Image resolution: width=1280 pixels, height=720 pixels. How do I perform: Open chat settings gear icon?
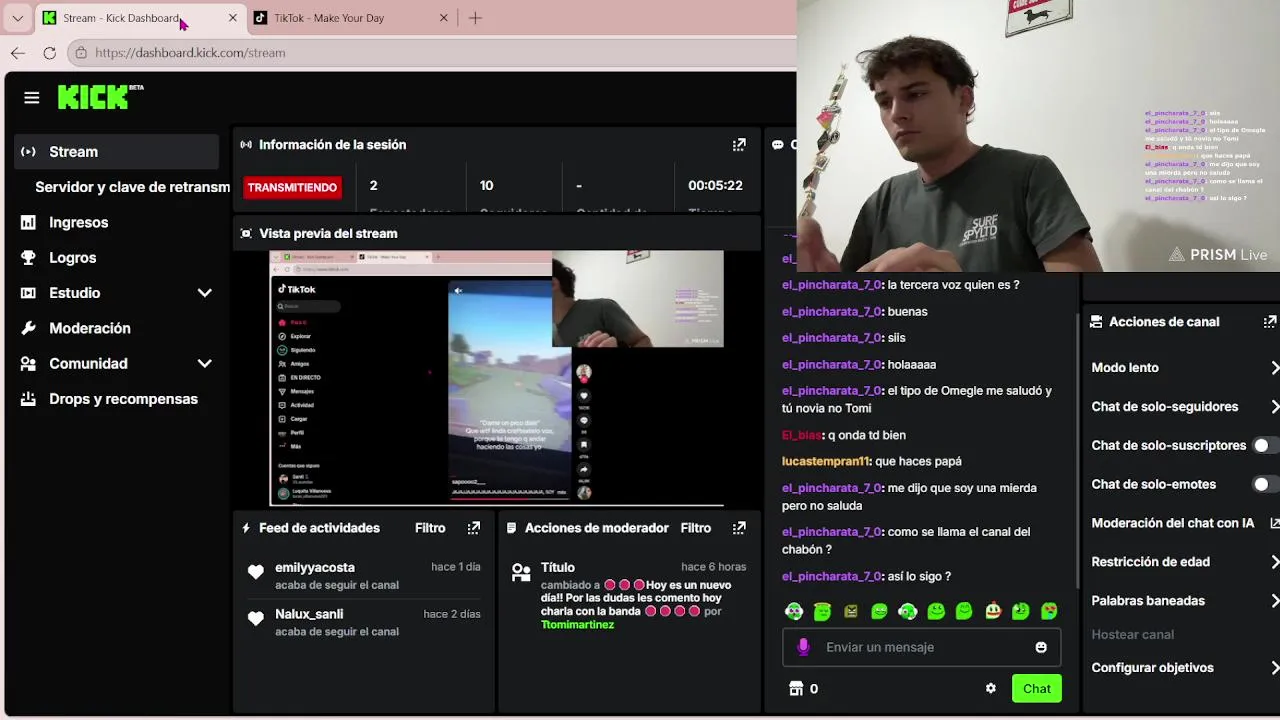991,688
